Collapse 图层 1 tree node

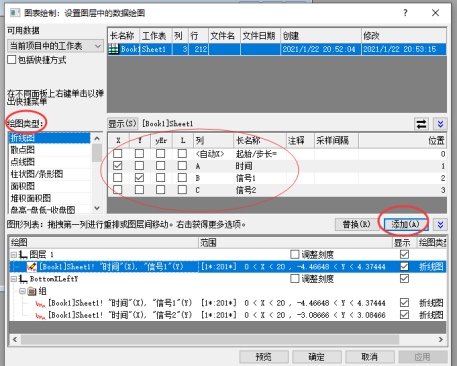pos(14,255)
